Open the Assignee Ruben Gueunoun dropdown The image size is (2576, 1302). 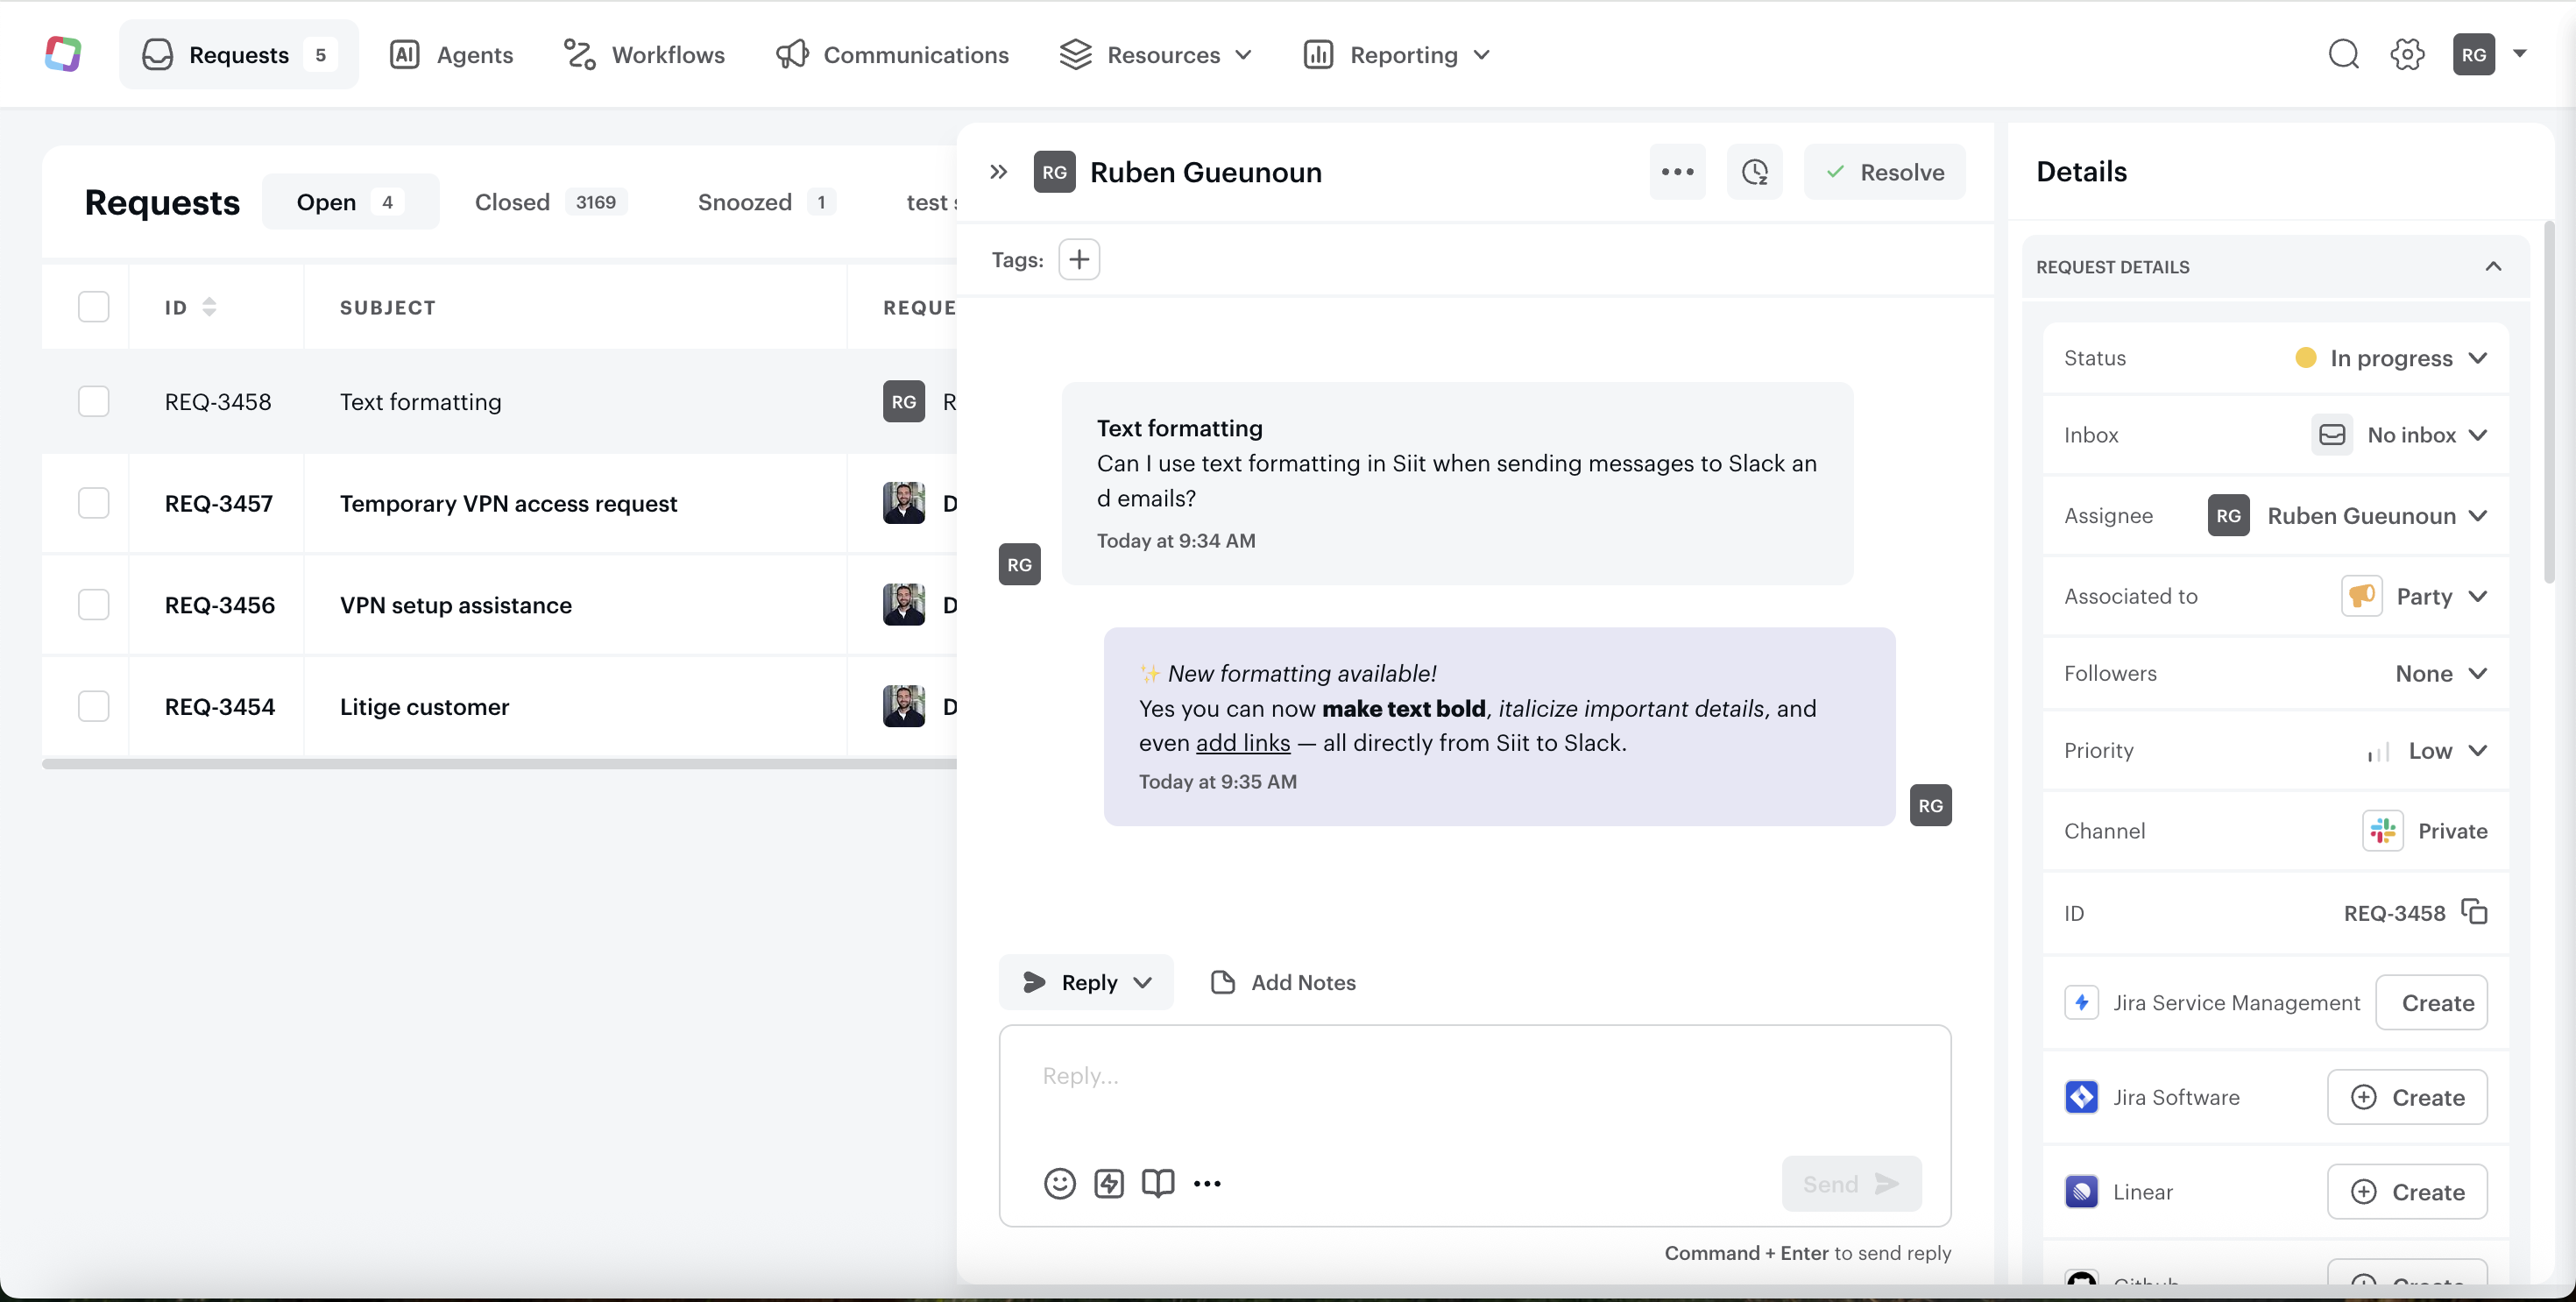(2347, 515)
